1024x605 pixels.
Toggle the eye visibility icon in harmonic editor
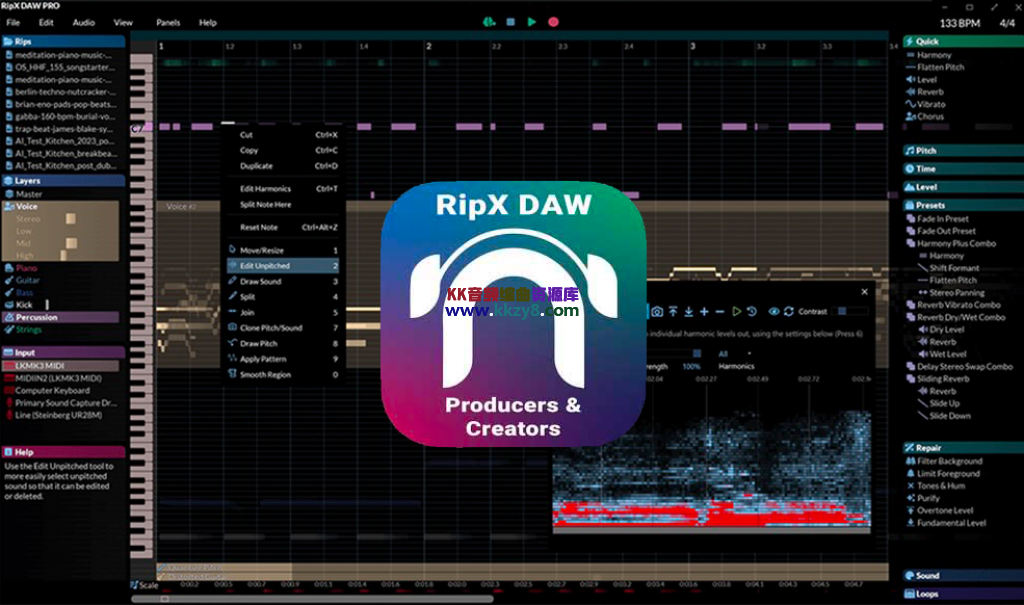tap(773, 312)
